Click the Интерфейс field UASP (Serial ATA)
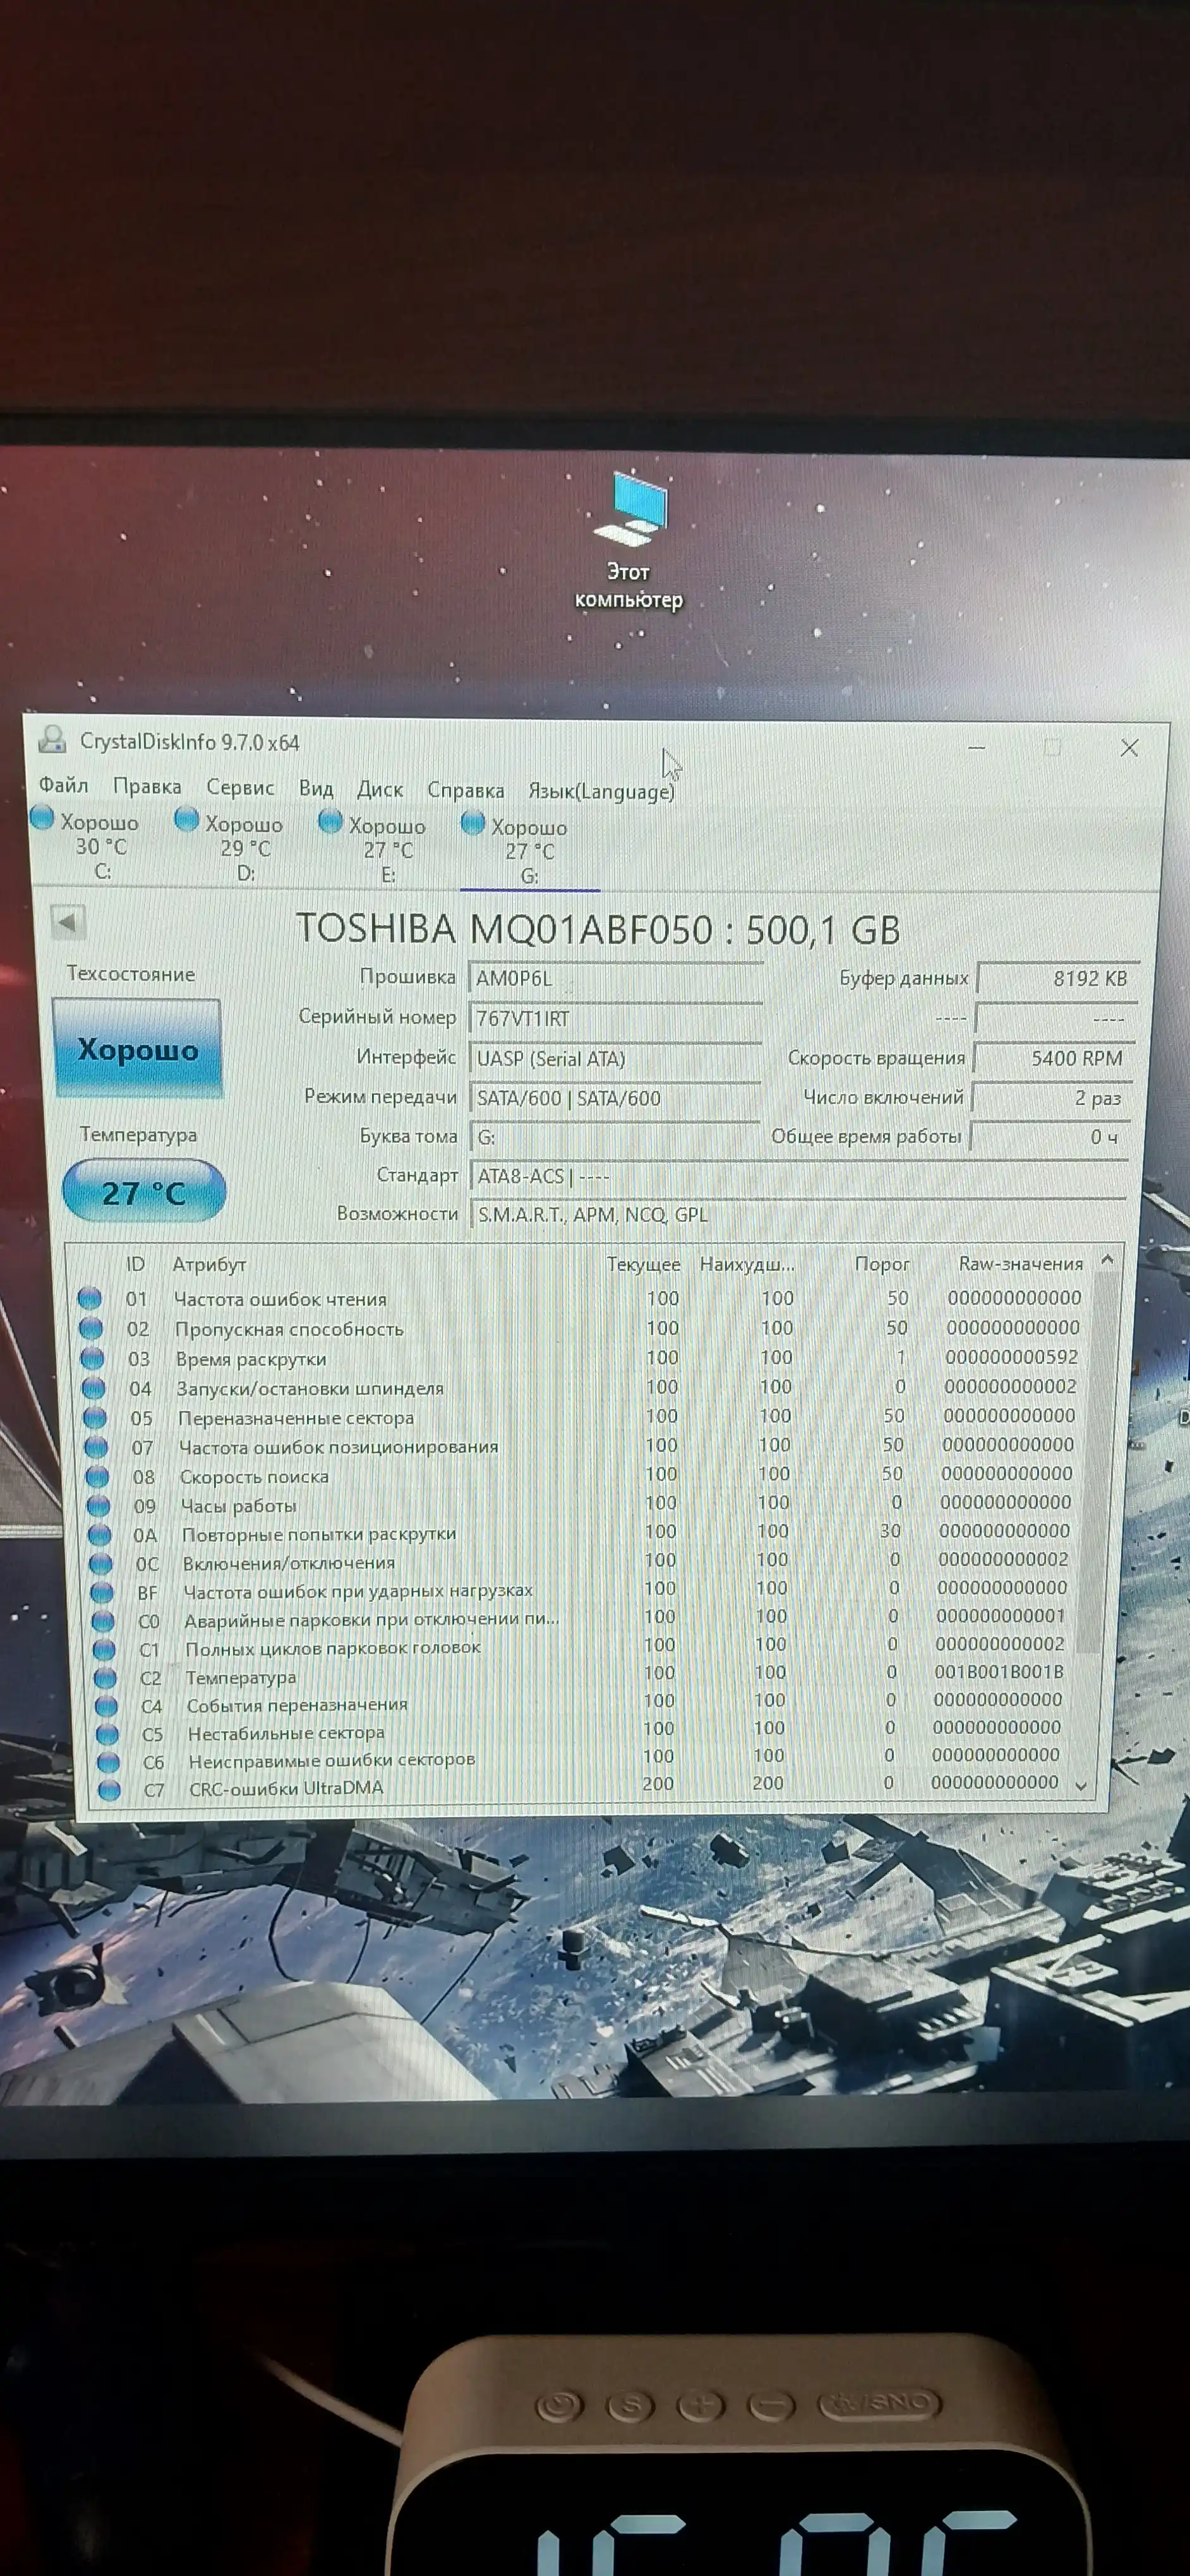The width and height of the screenshot is (1190, 2576). pyautogui.click(x=616, y=1058)
